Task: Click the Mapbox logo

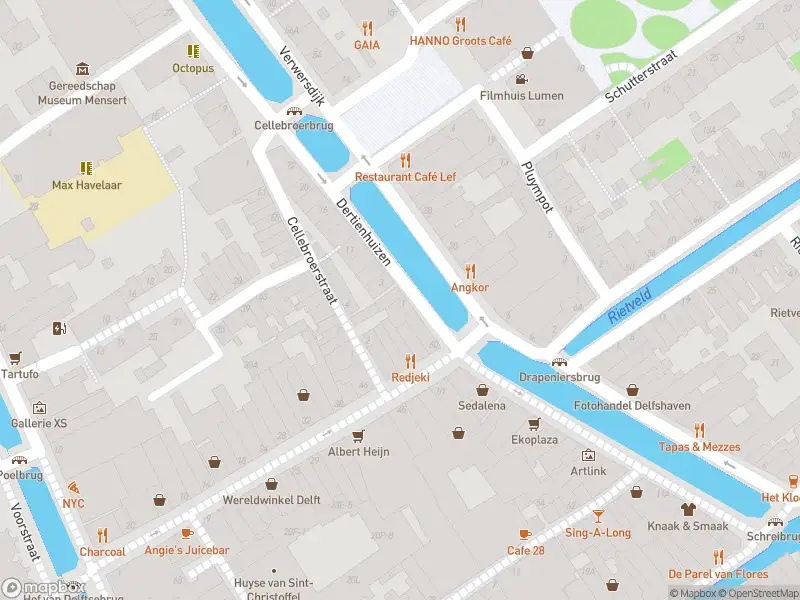Action: tap(43, 588)
